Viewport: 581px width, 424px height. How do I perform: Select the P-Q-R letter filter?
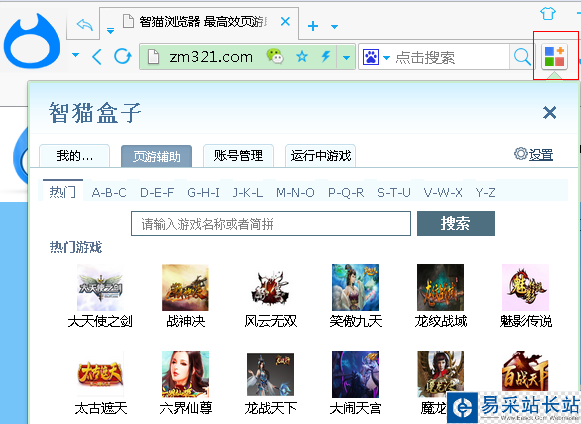tap(346, 193)
